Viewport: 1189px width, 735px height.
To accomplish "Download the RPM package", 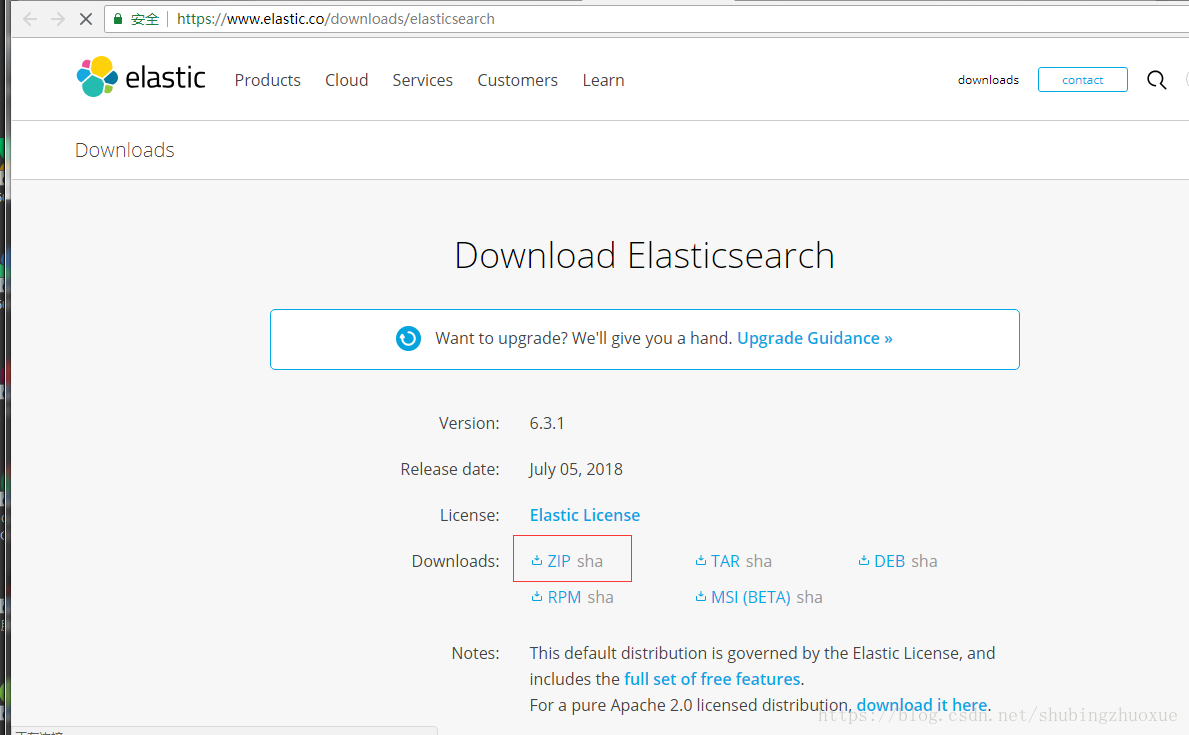I will coord(563,597).
